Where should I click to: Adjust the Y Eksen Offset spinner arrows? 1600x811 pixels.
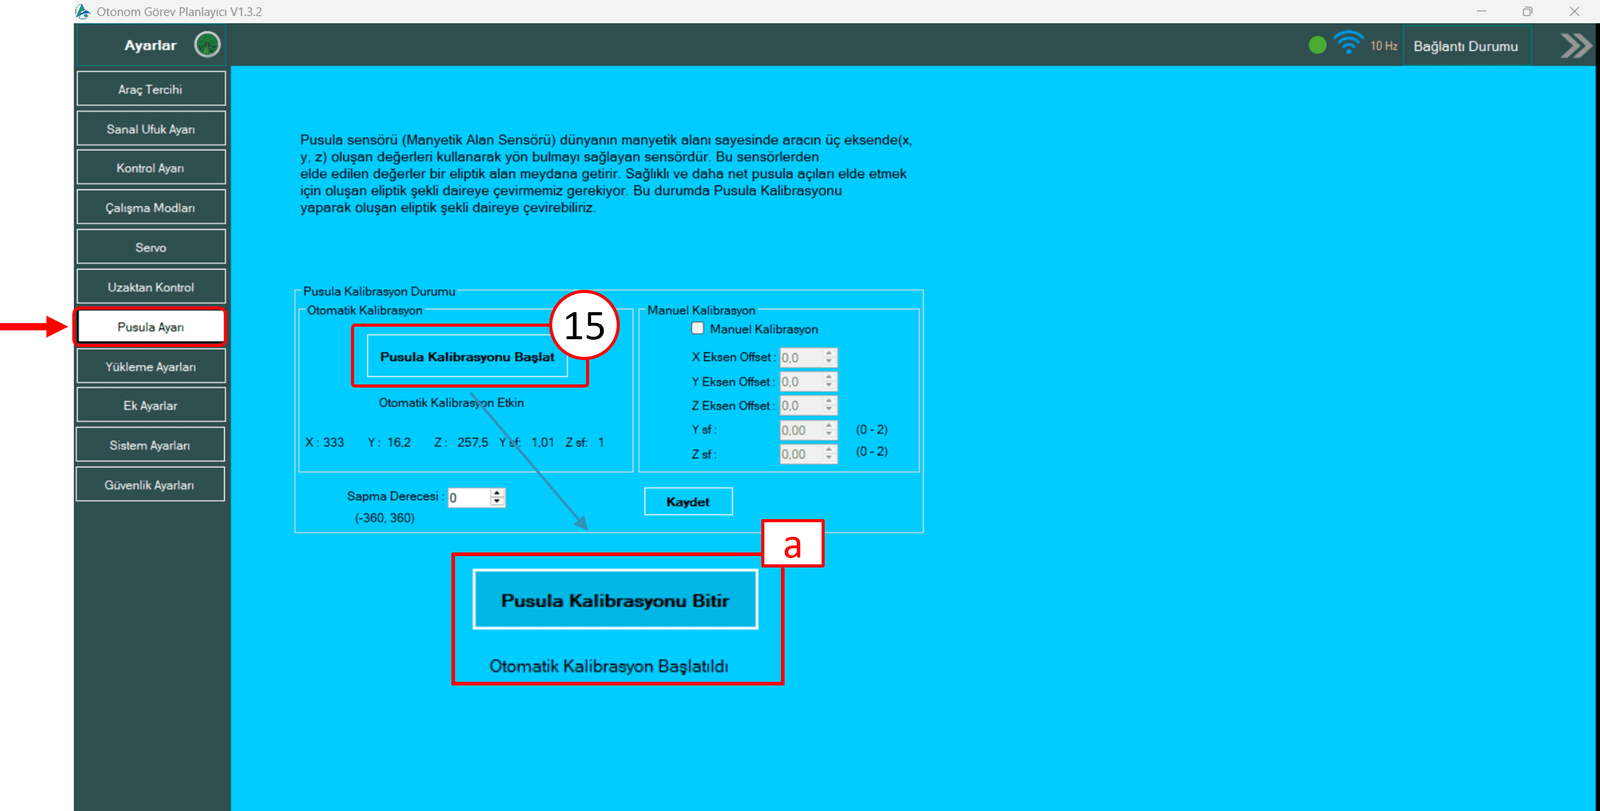point(829,382)
